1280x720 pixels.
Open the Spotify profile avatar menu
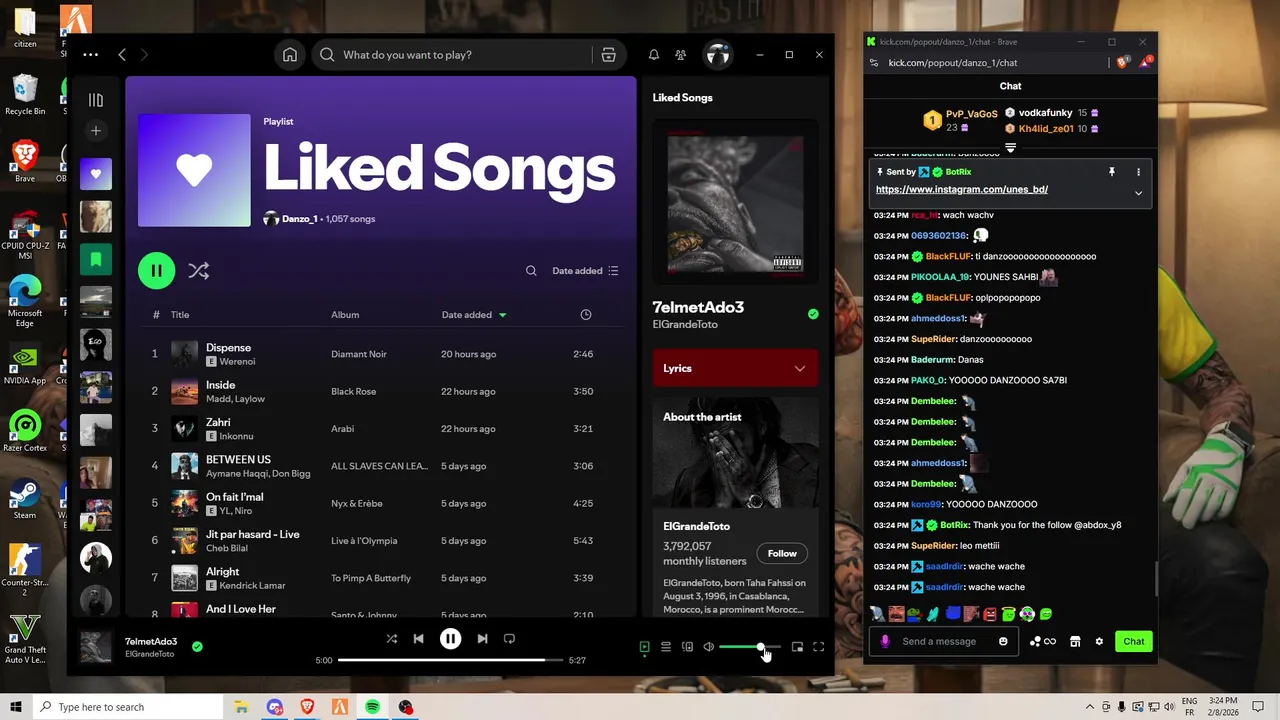point(718,55)
